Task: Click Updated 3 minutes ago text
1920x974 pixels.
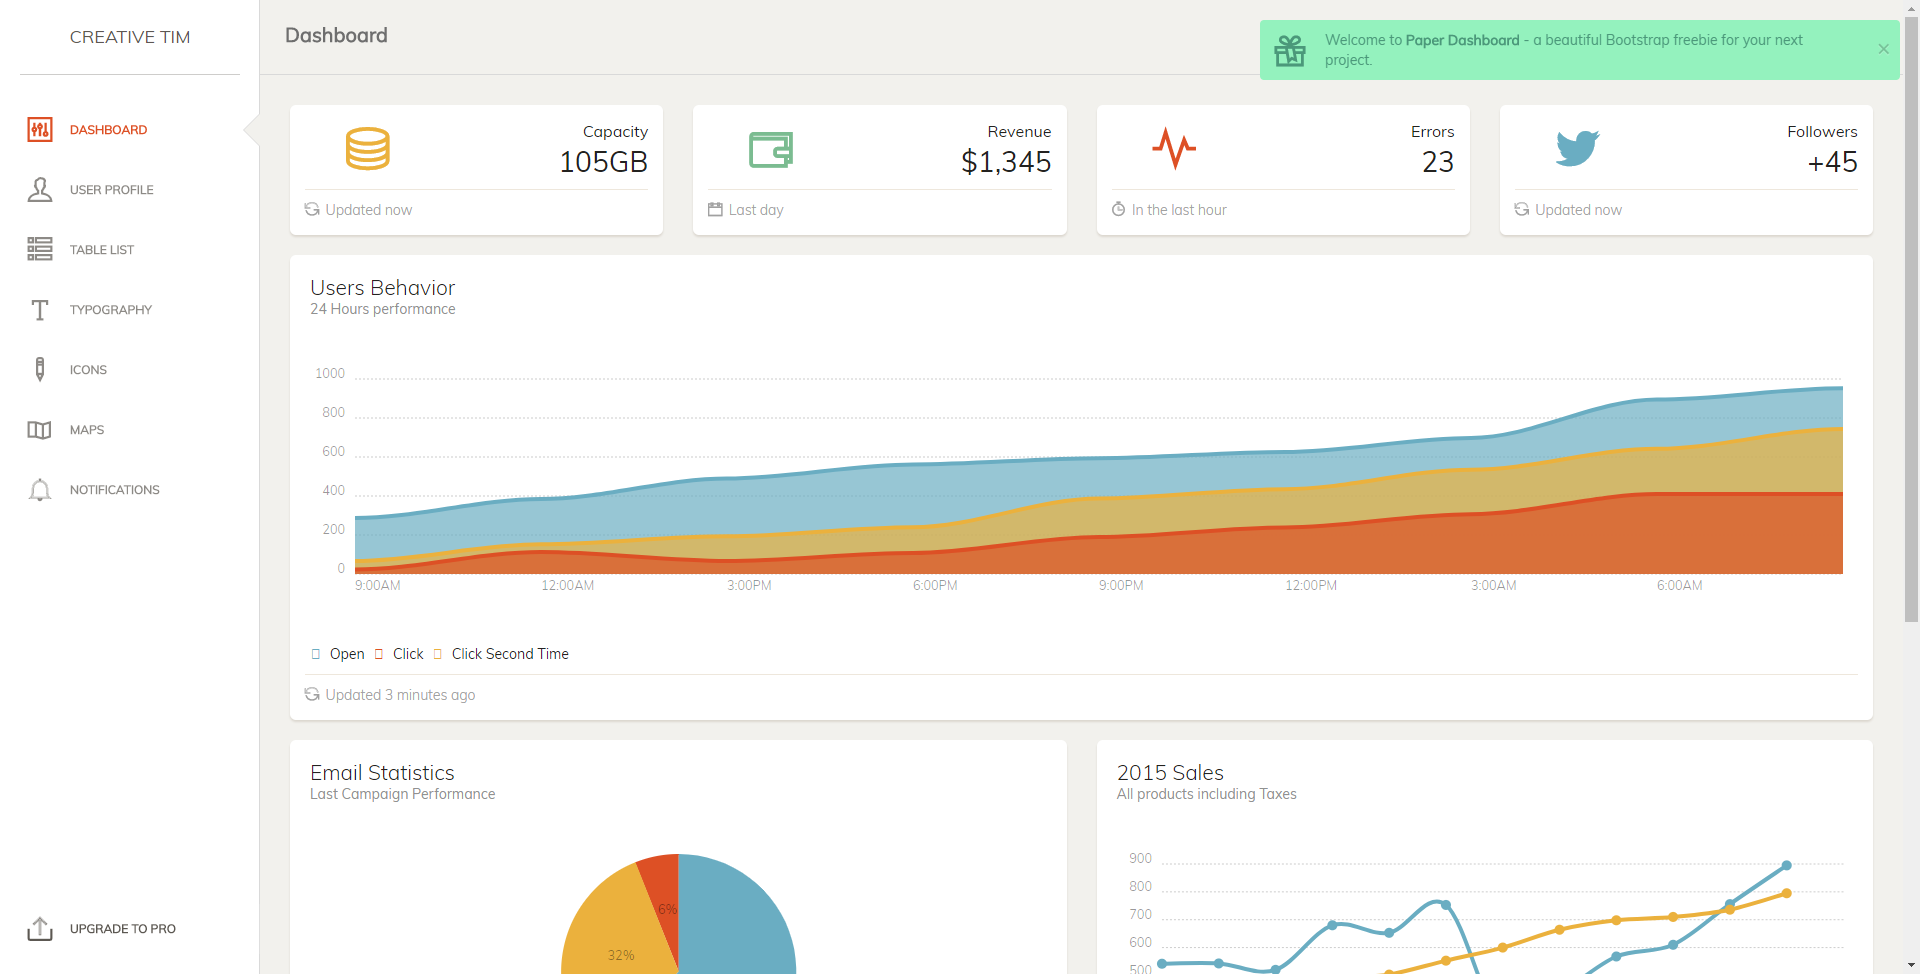Action: tap(400, 695)
